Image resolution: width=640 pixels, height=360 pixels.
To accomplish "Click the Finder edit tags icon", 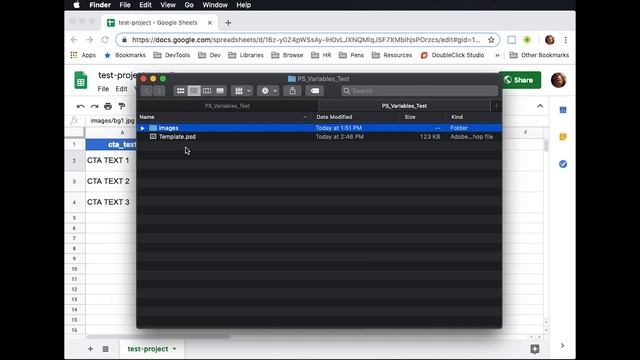I will point(315,91).
